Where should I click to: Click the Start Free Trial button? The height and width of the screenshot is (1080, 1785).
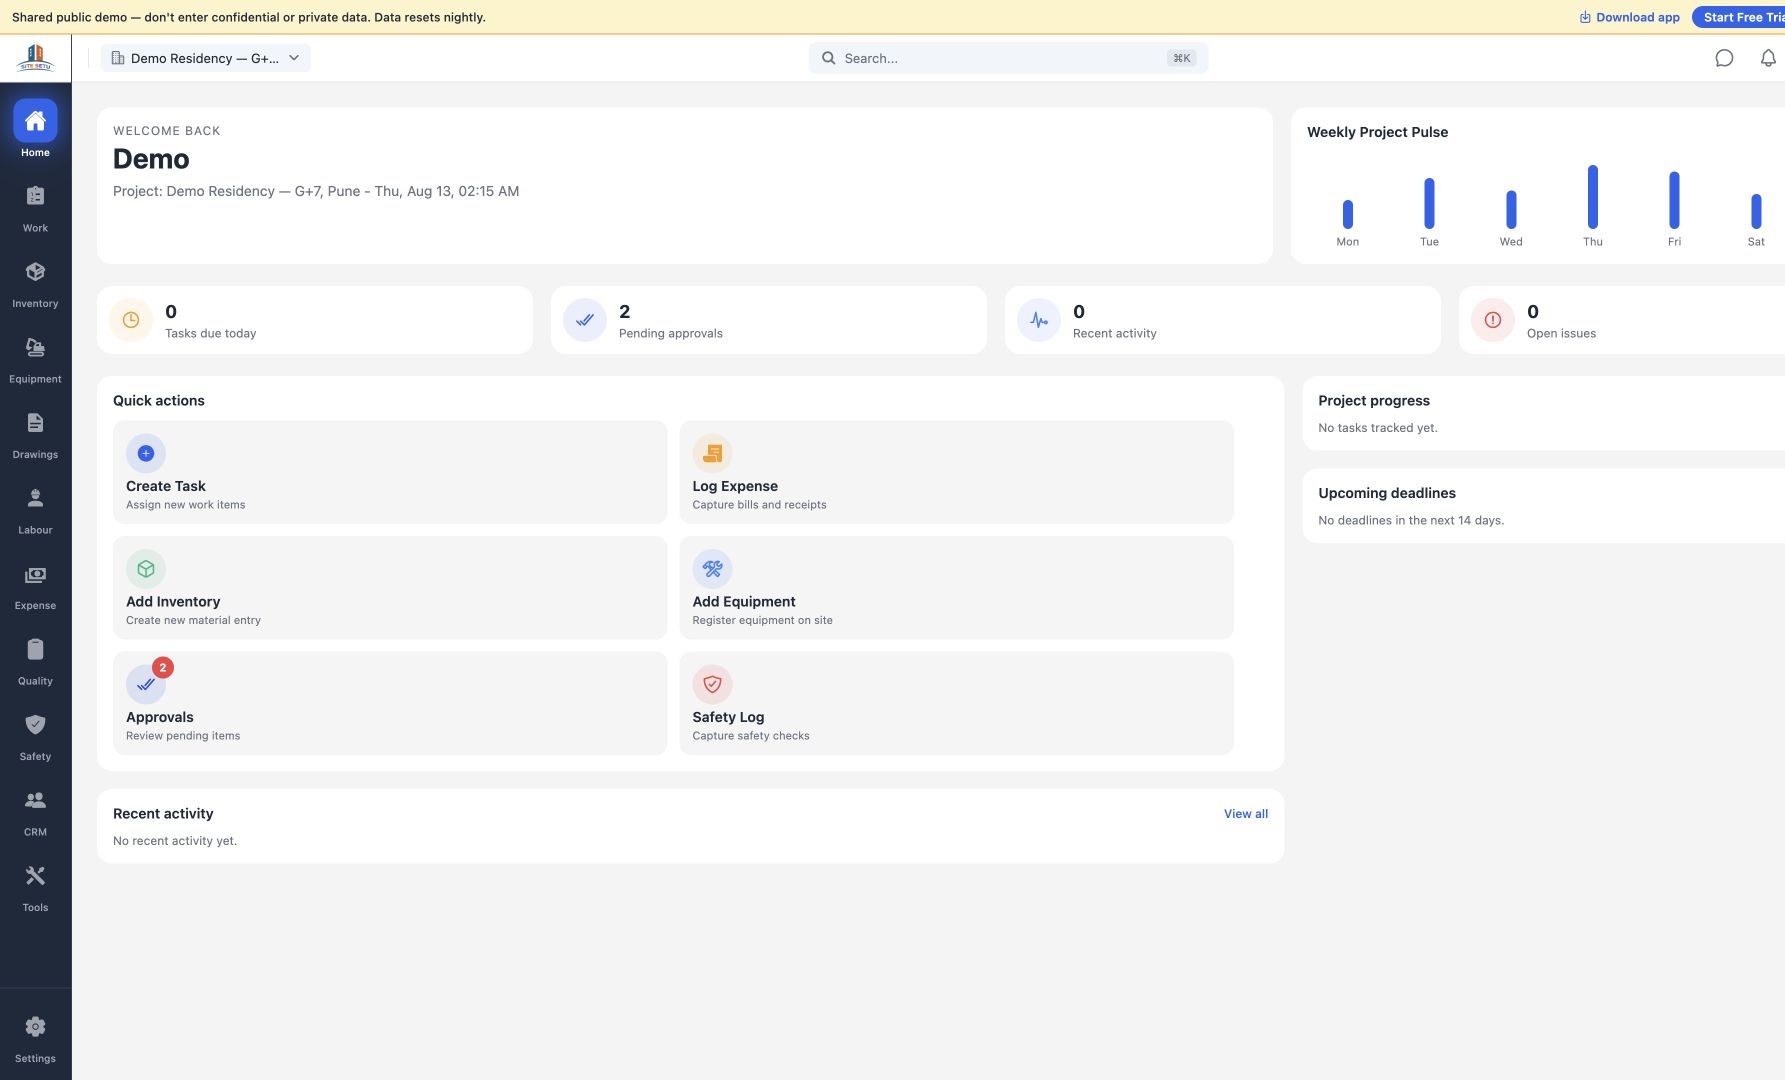1740,17
